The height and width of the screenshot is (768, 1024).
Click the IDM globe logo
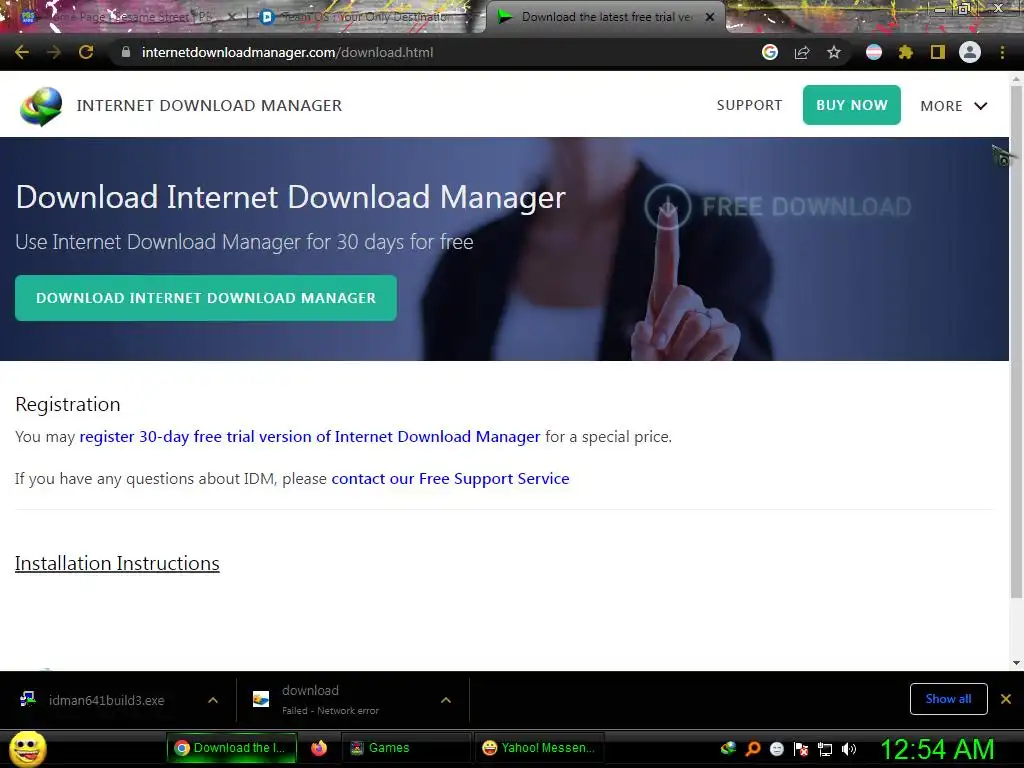(41, 106)
